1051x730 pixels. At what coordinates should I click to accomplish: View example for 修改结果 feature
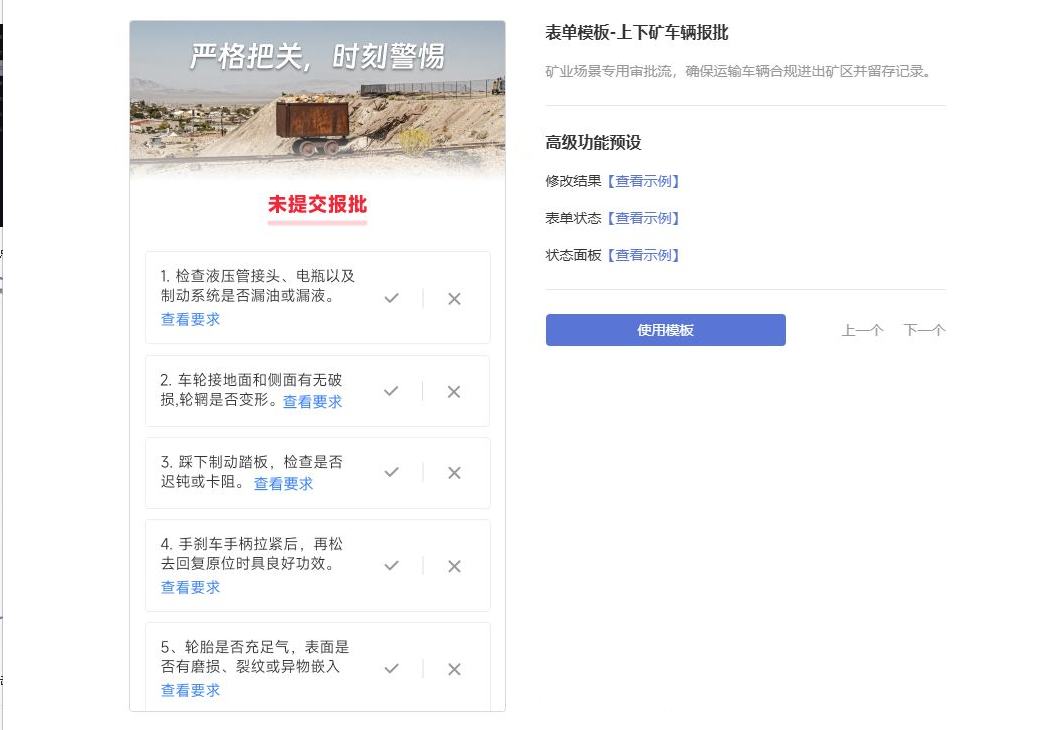tap(643, 181)
